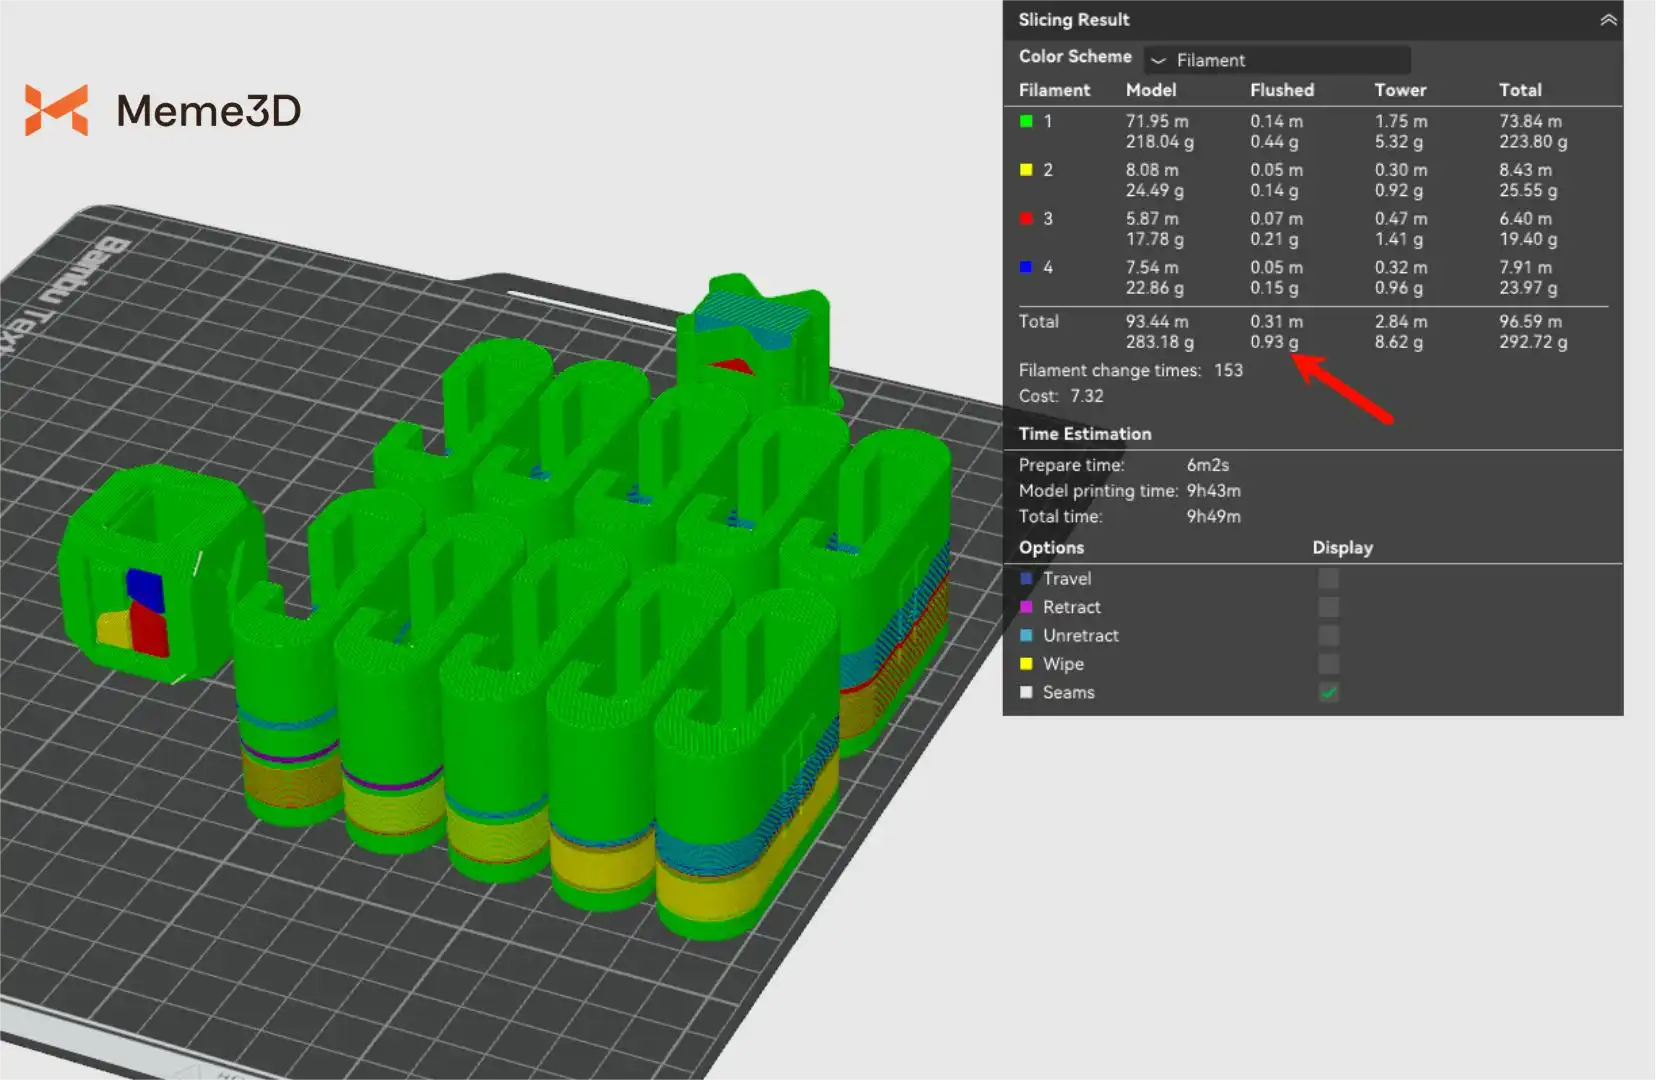The height and width of the screenshot is (1080, 1661).
Task: Click the magenta Retract legend icon
Action: pyautogui.click(x=1026, y=607)
